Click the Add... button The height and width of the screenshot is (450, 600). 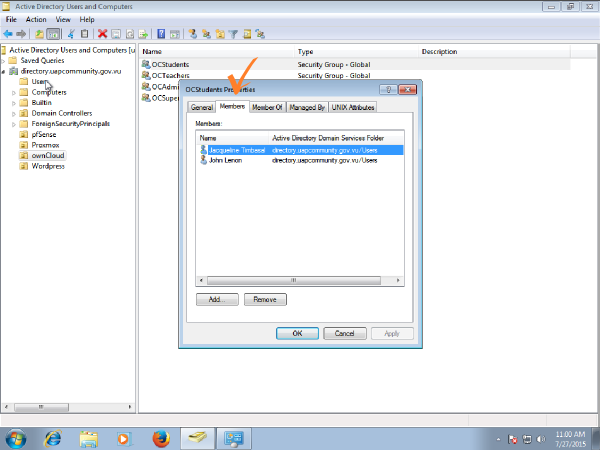[217, 299]
